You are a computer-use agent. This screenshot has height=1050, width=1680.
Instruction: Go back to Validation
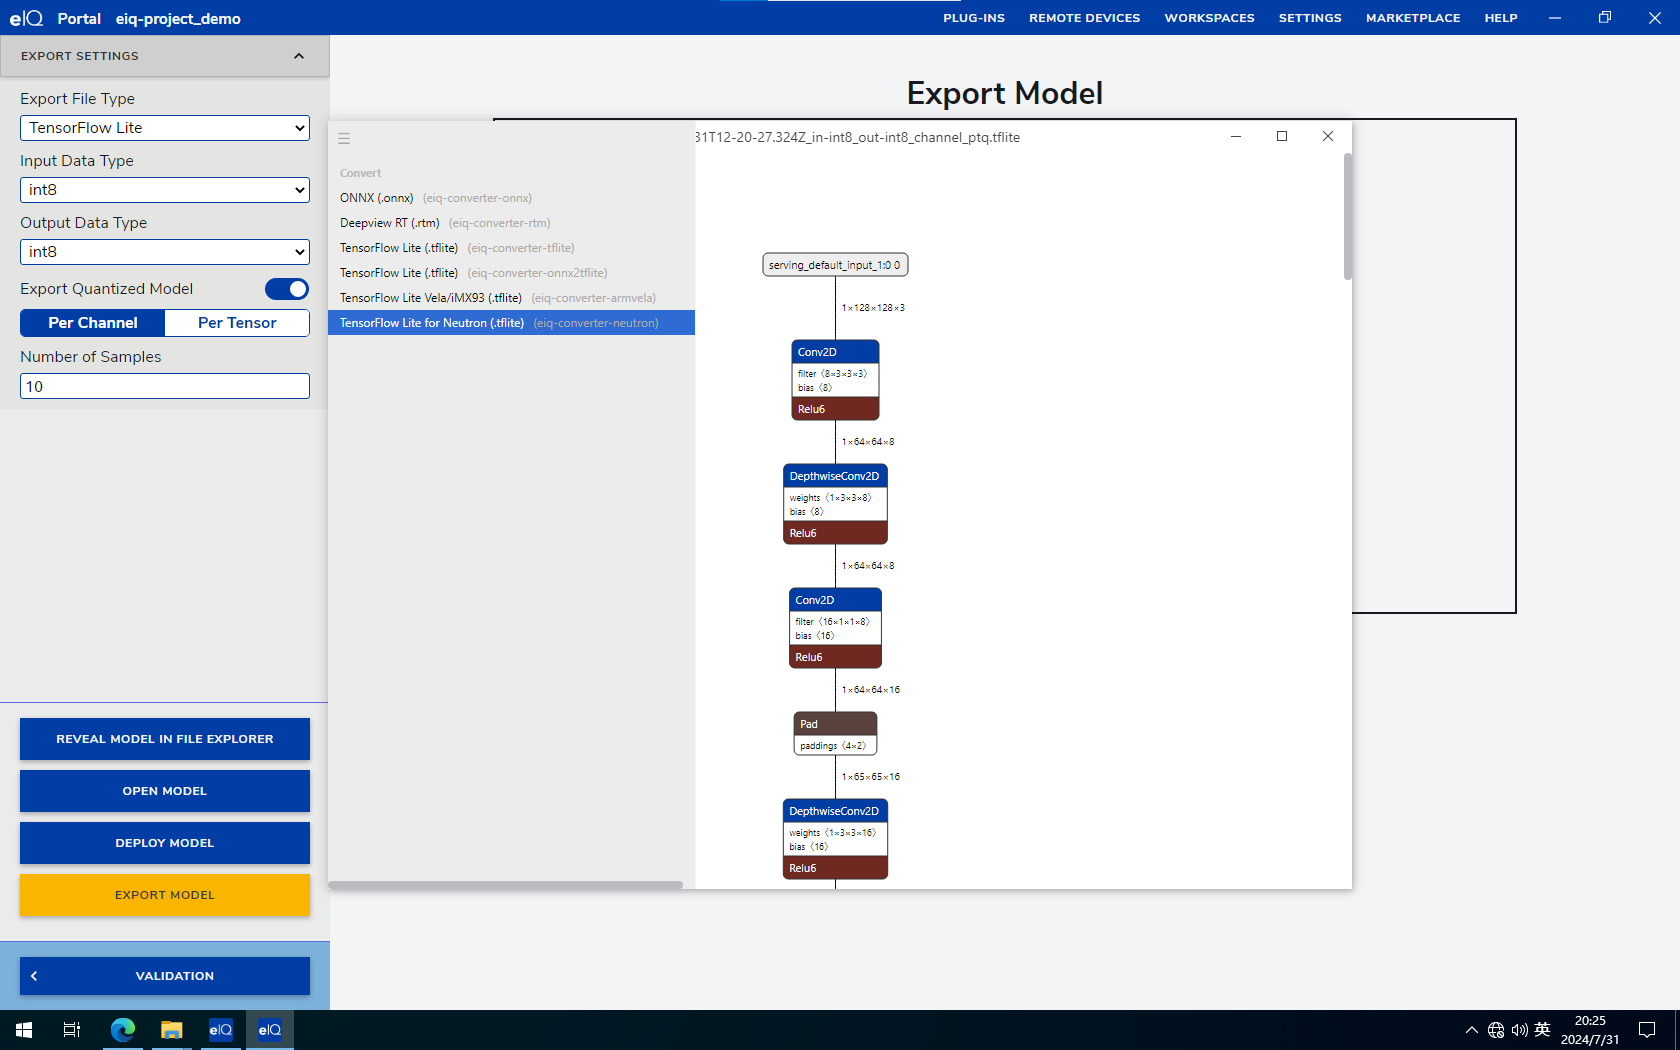[x=165, y=976]
